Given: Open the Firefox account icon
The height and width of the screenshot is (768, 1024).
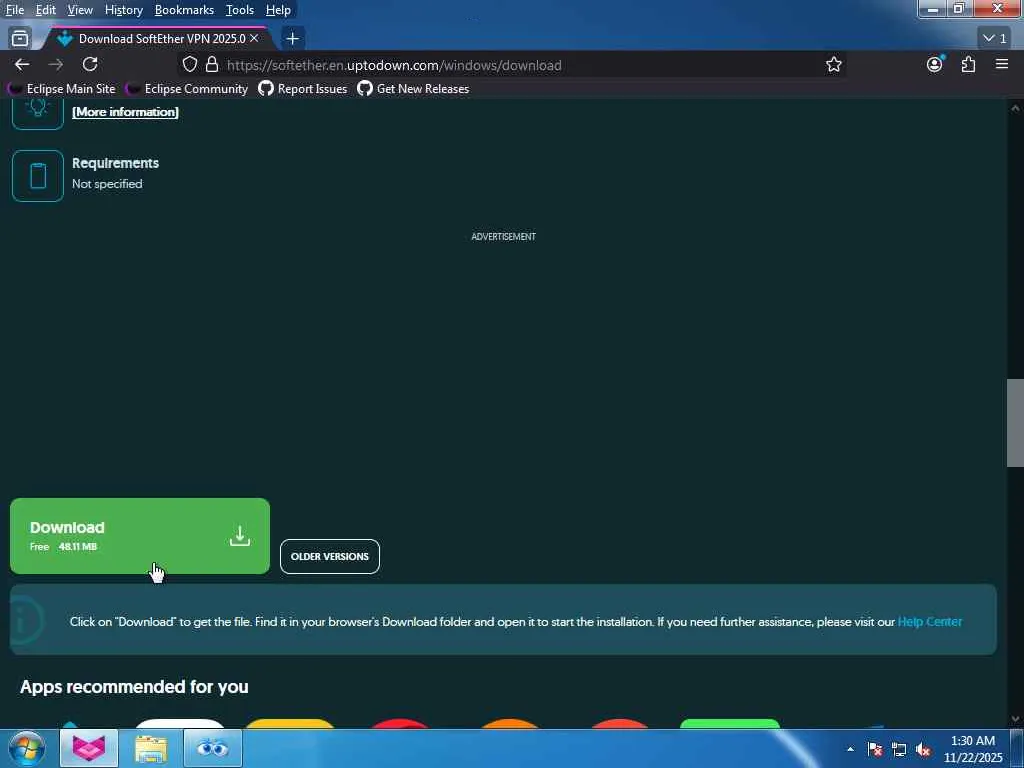Looking at the screenshot, I should tap(935, 64).
